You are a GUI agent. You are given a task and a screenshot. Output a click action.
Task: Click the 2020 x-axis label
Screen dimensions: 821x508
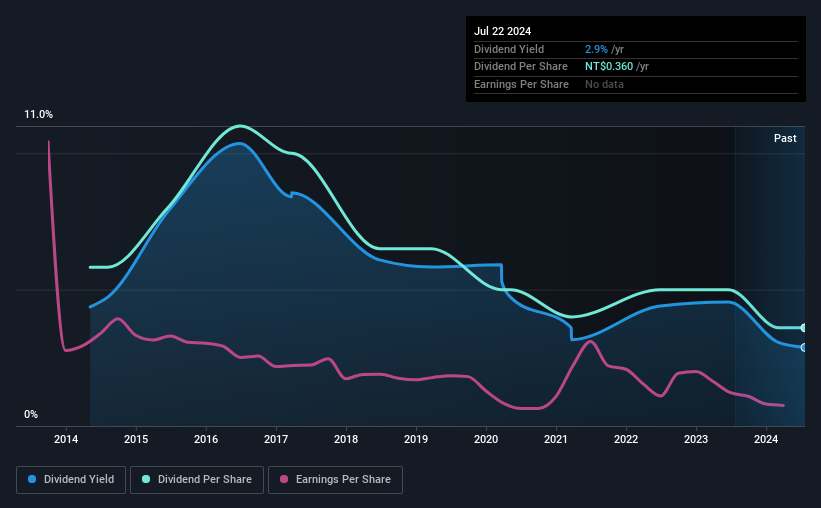[486, 439]
